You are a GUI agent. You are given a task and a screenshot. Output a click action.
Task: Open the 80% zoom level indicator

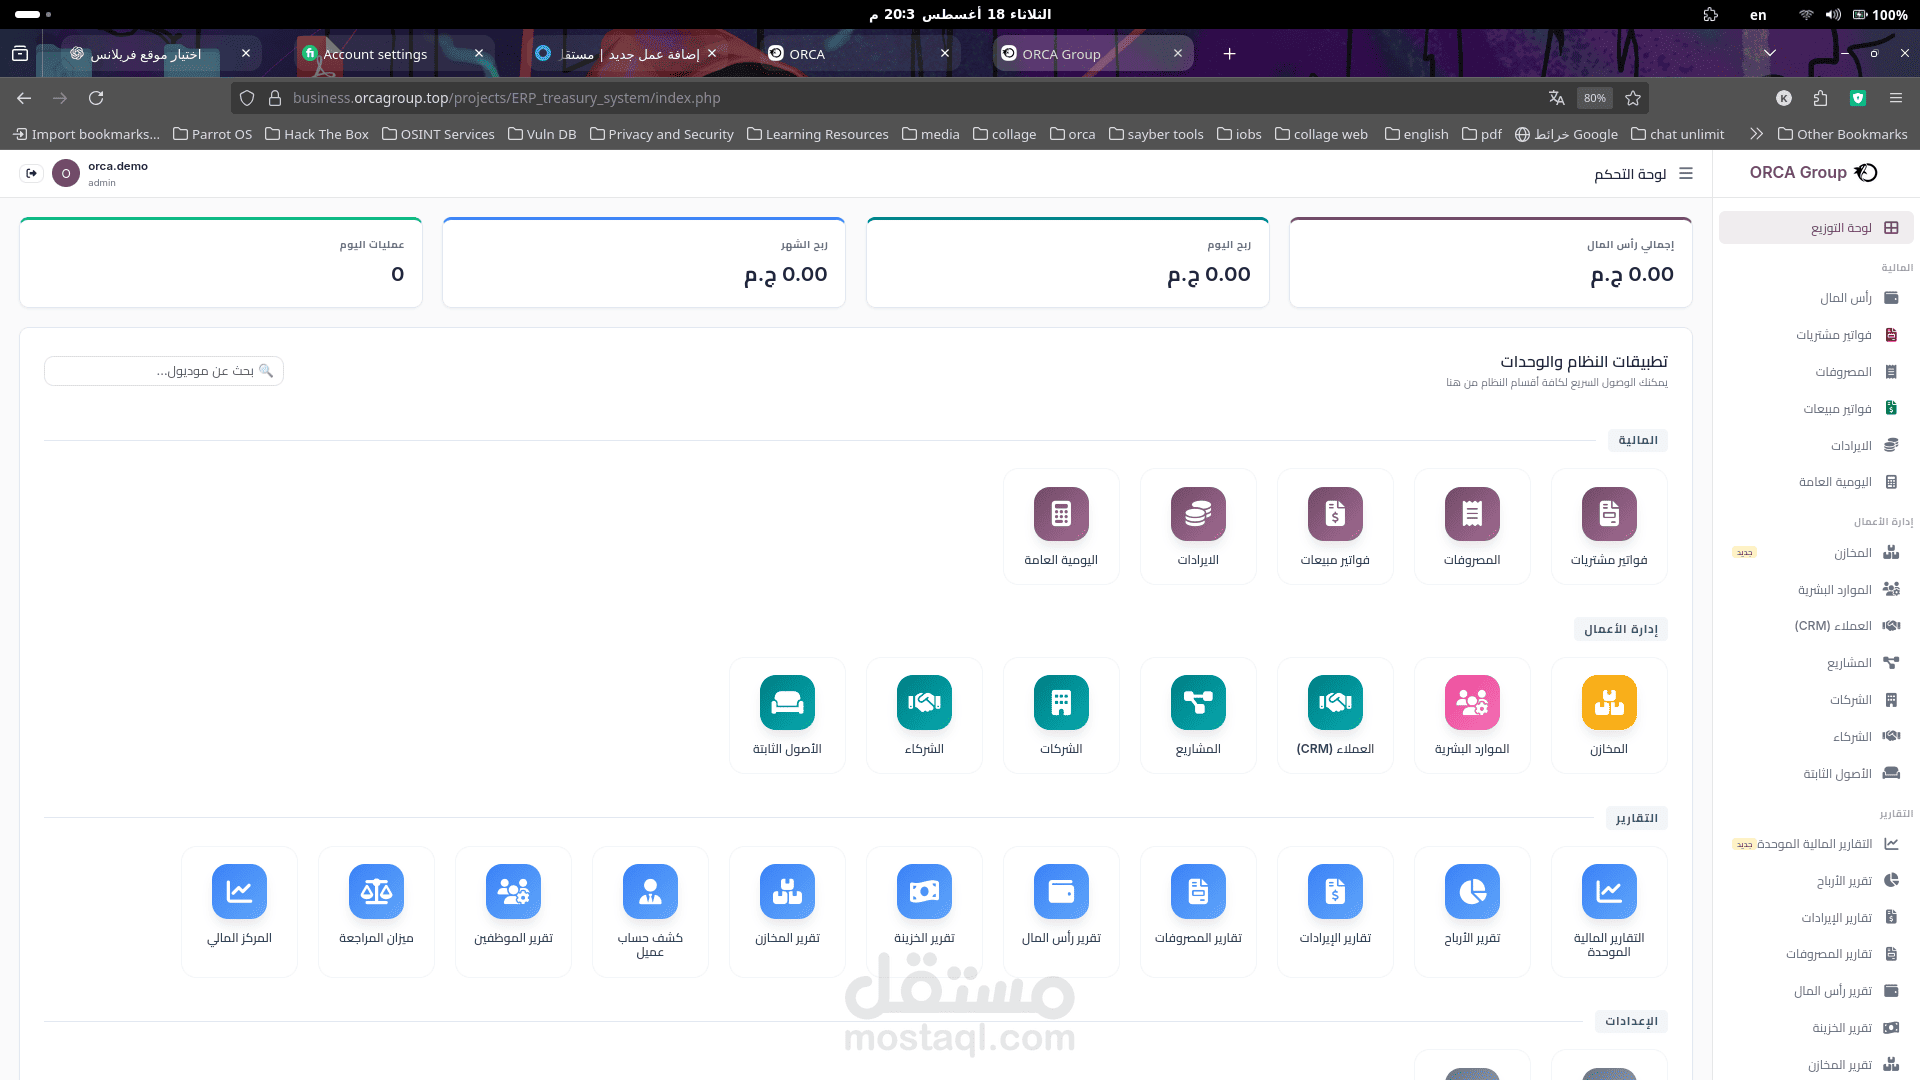pos(1595,98)
